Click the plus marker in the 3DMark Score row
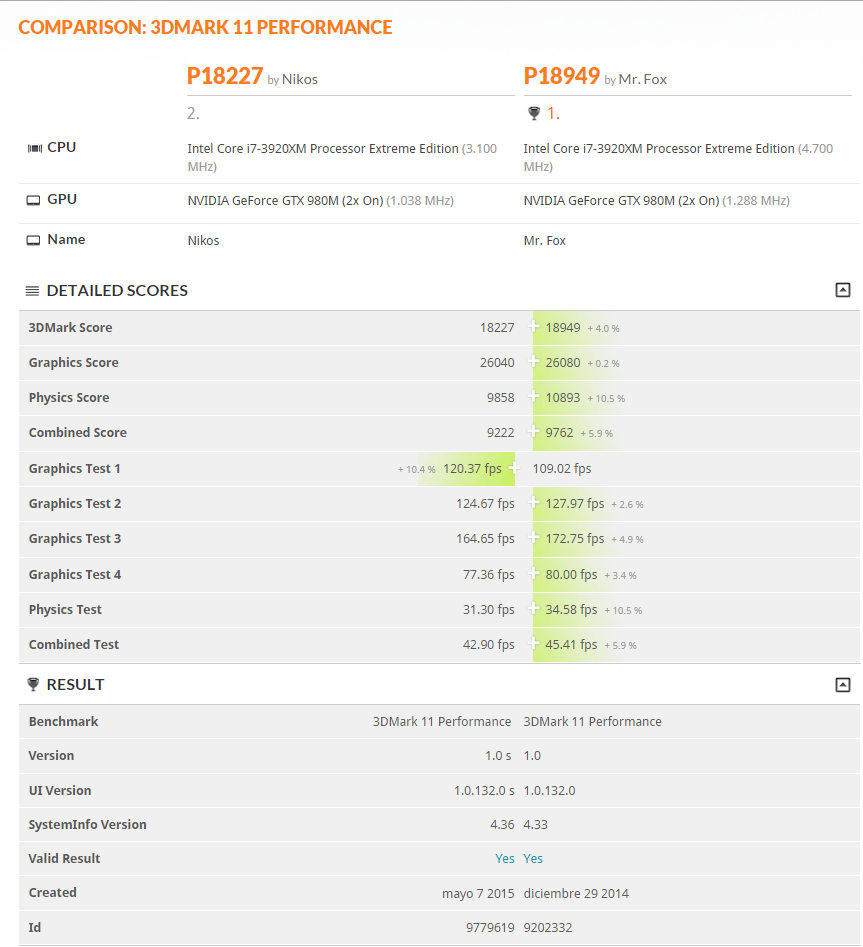 tap(533, 327)
